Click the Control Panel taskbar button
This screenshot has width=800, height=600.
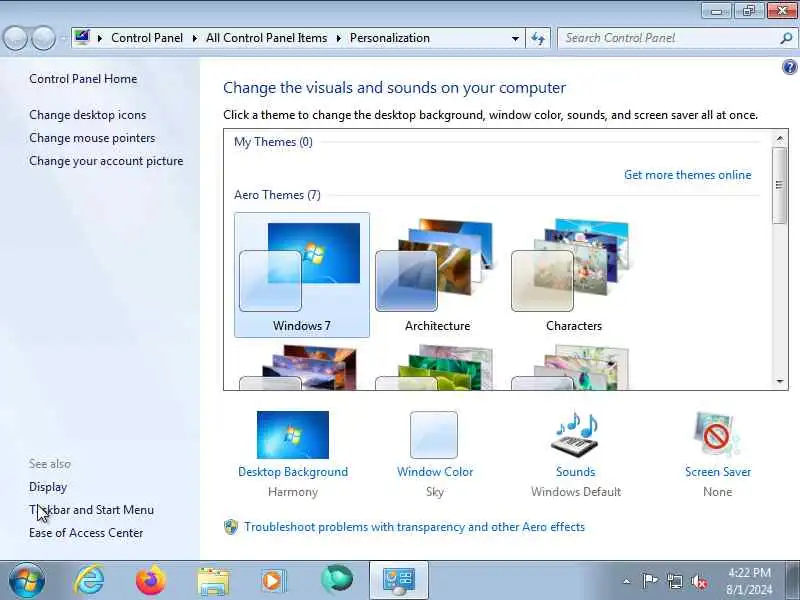[399, 580]
